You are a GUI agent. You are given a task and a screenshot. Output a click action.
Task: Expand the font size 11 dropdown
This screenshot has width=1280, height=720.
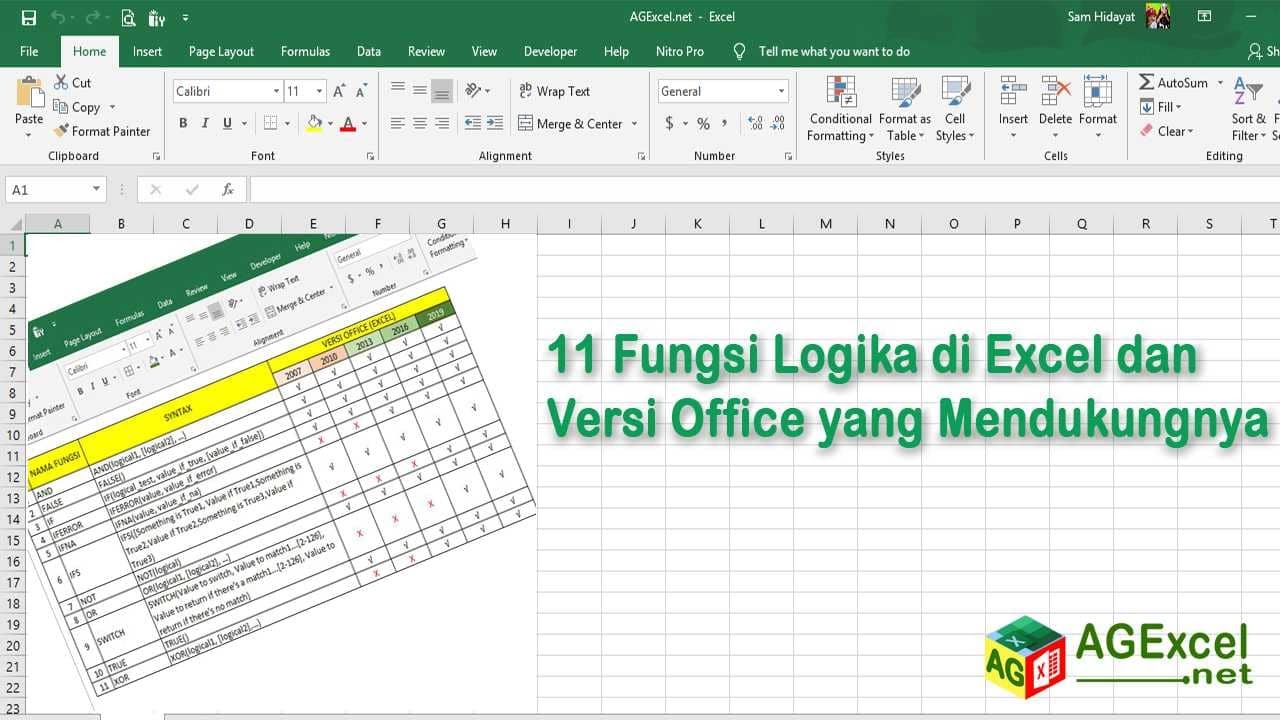(319, 91)
